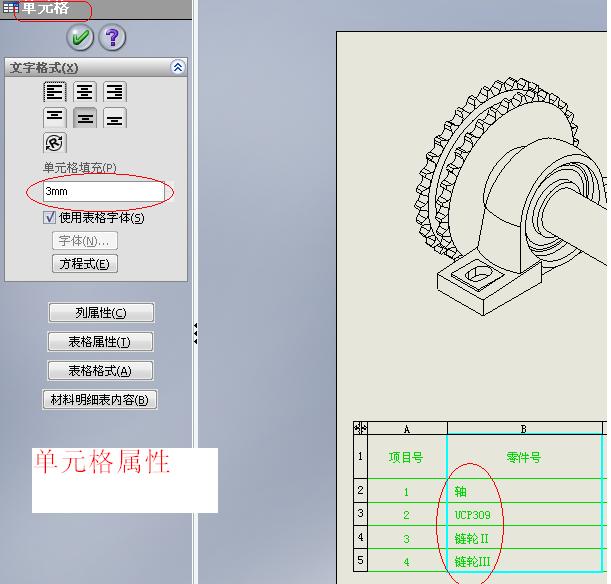The image size is (611, 584).
Task: Select left text alignment icon
Action: point(54,92)
